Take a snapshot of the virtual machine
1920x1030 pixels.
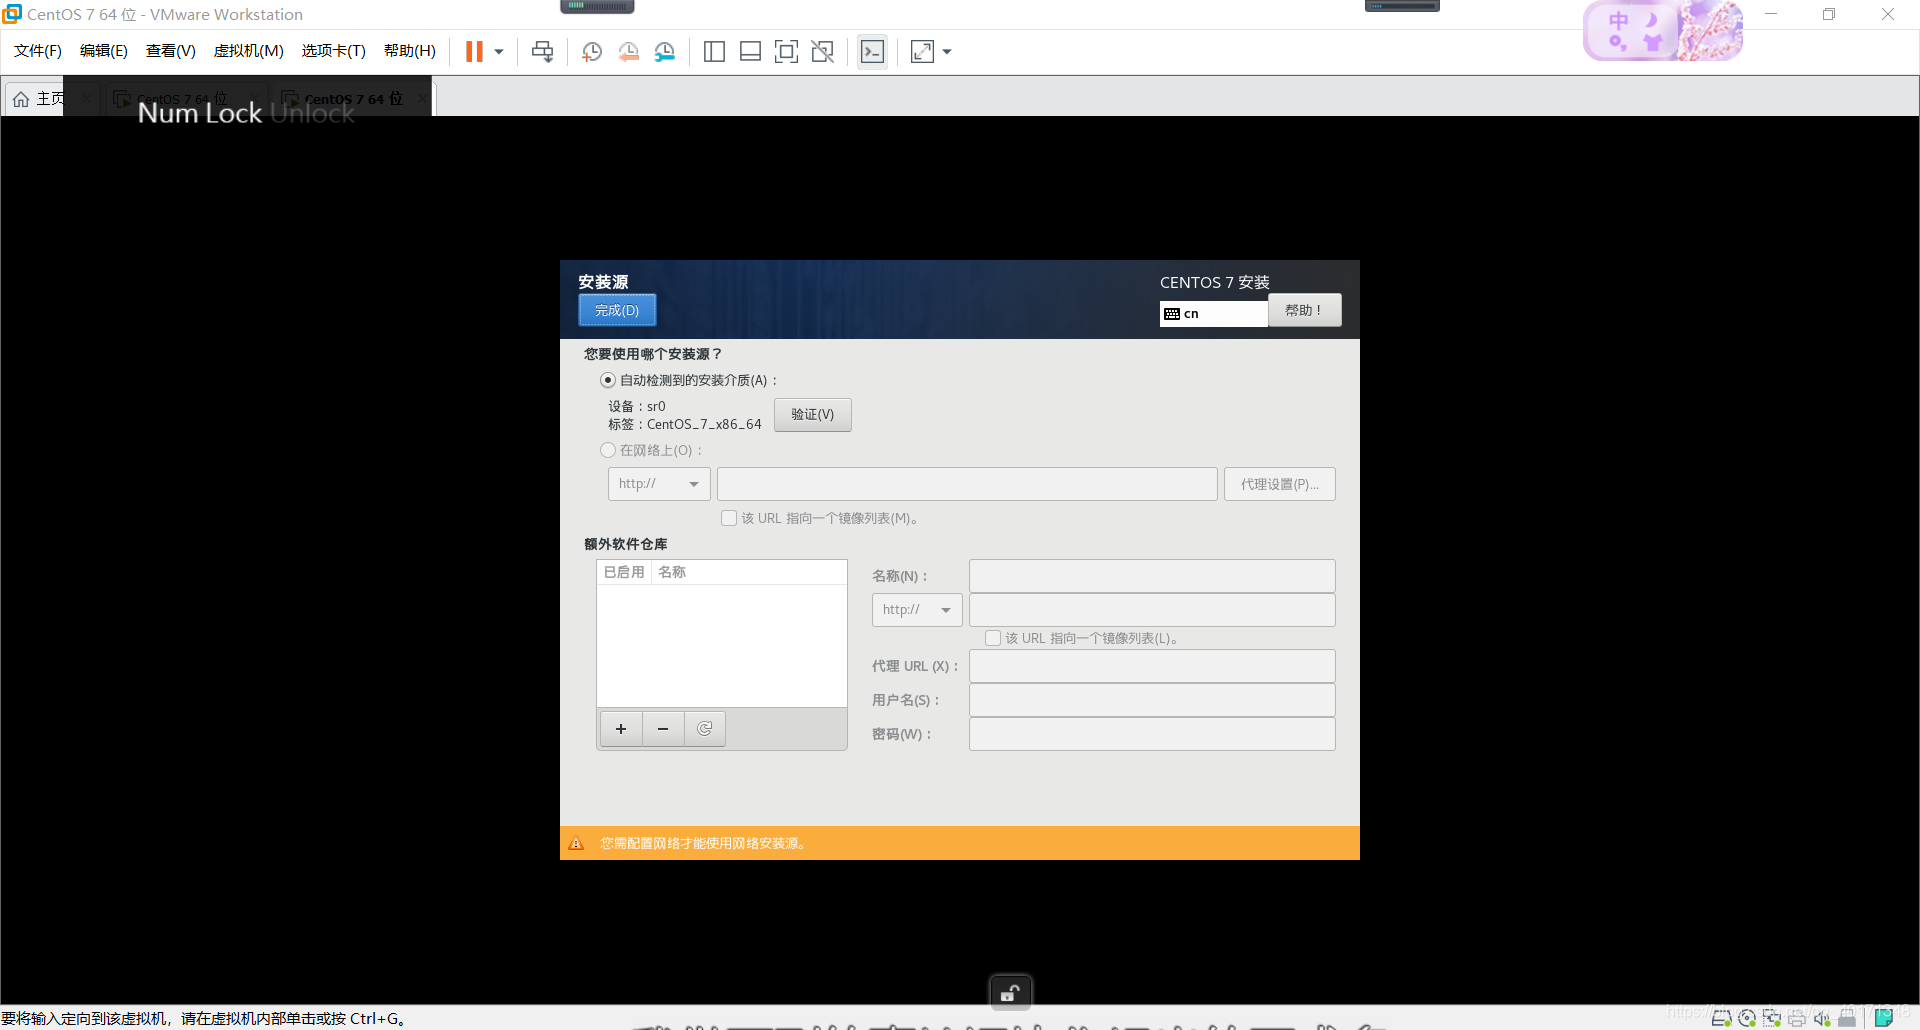click(x=592, y=52)
